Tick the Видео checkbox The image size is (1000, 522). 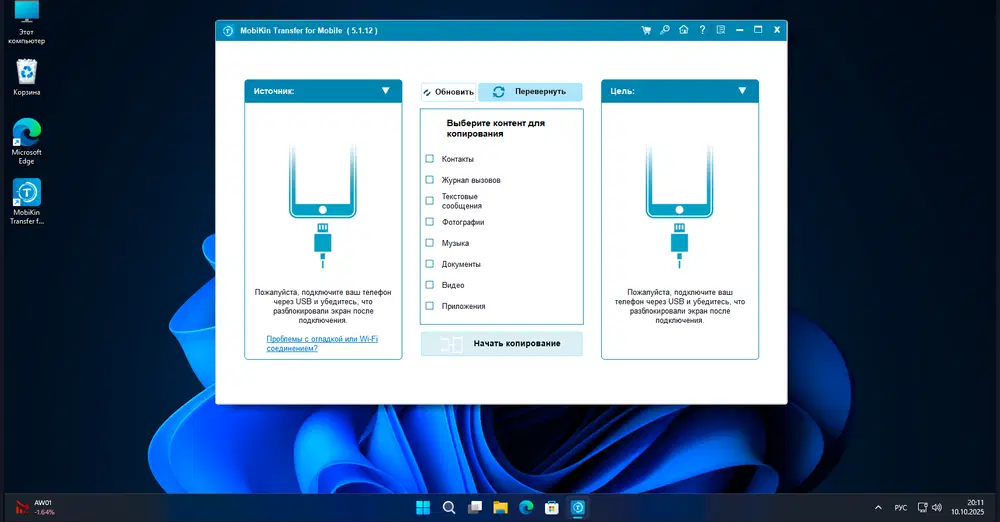coord(429,285)
